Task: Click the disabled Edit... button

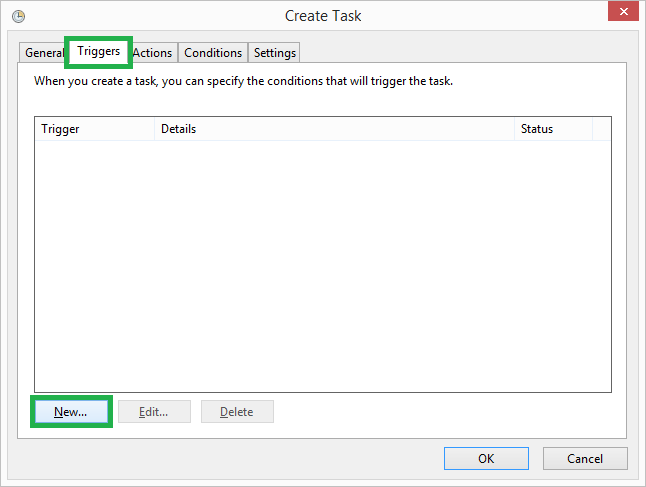Action: [154, 412]
